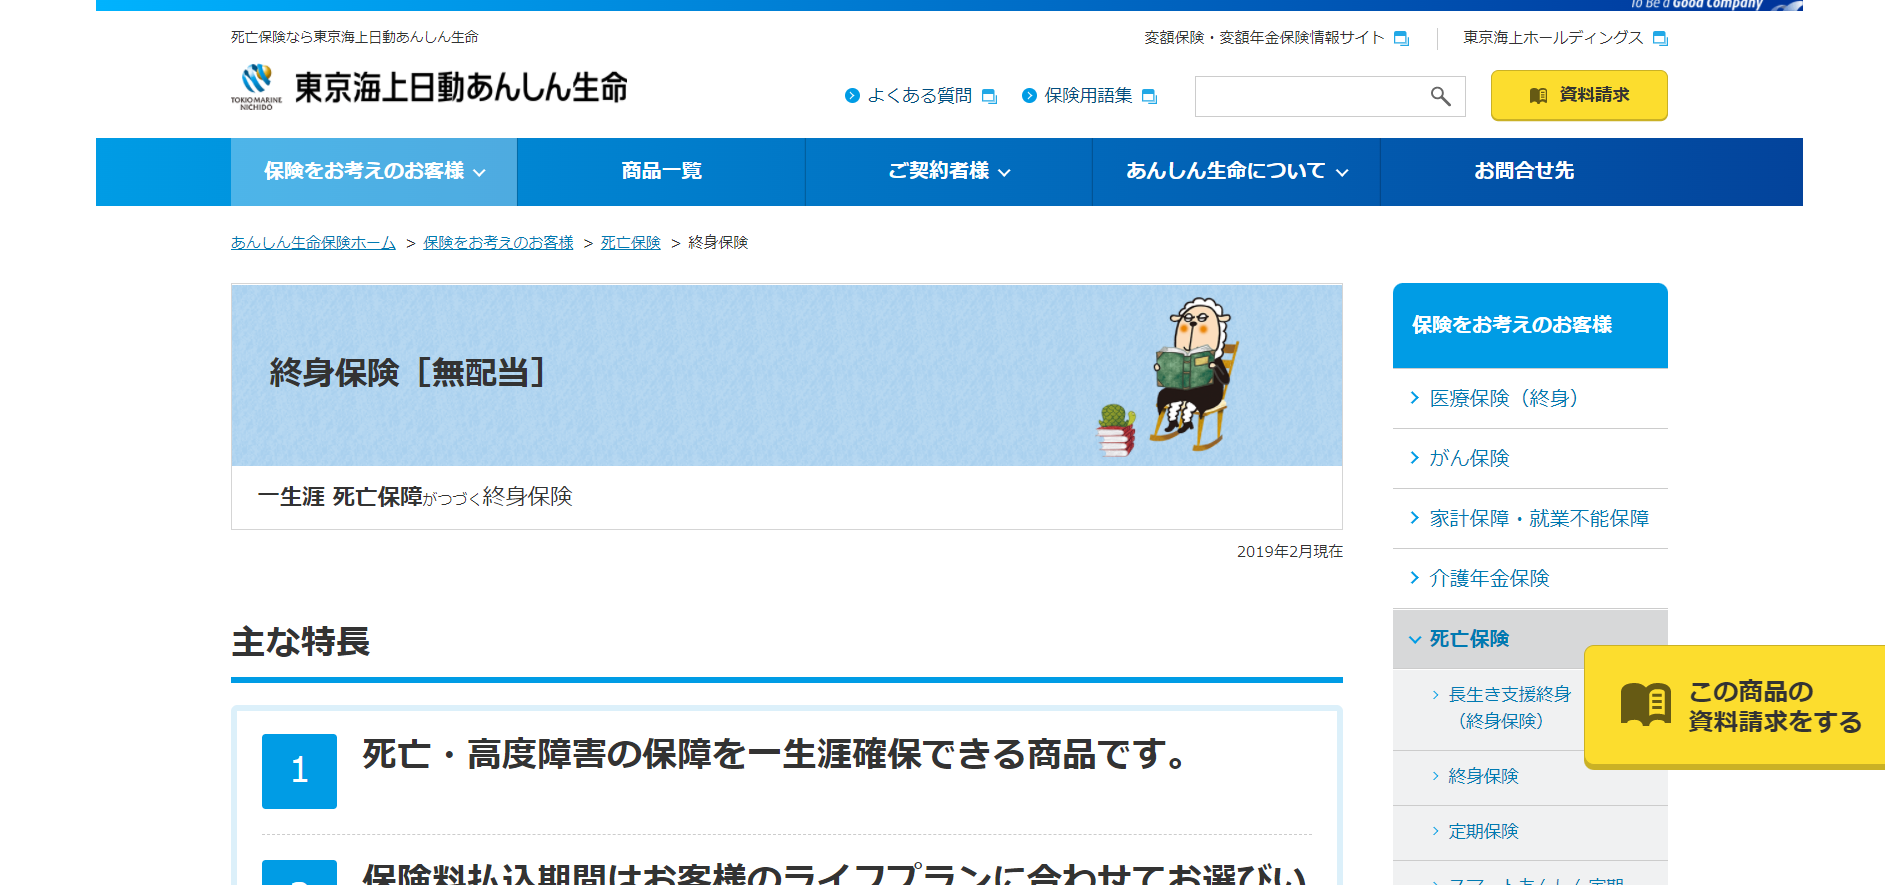Click the blue number 1 feature badge

pyautogui.click(x=299, y=771)
